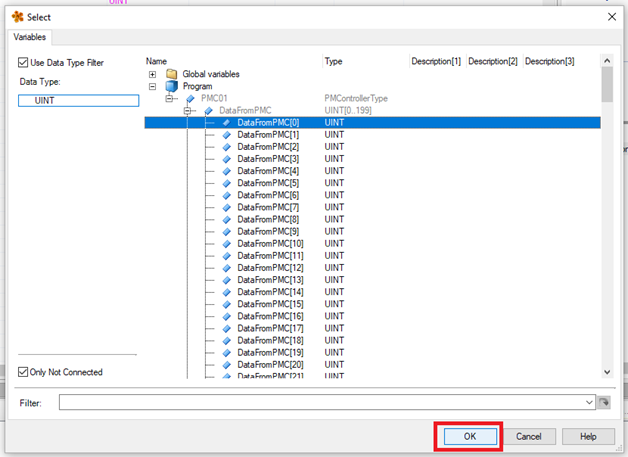
Task: Collapse the Program tree node
Action: (152, 86)
